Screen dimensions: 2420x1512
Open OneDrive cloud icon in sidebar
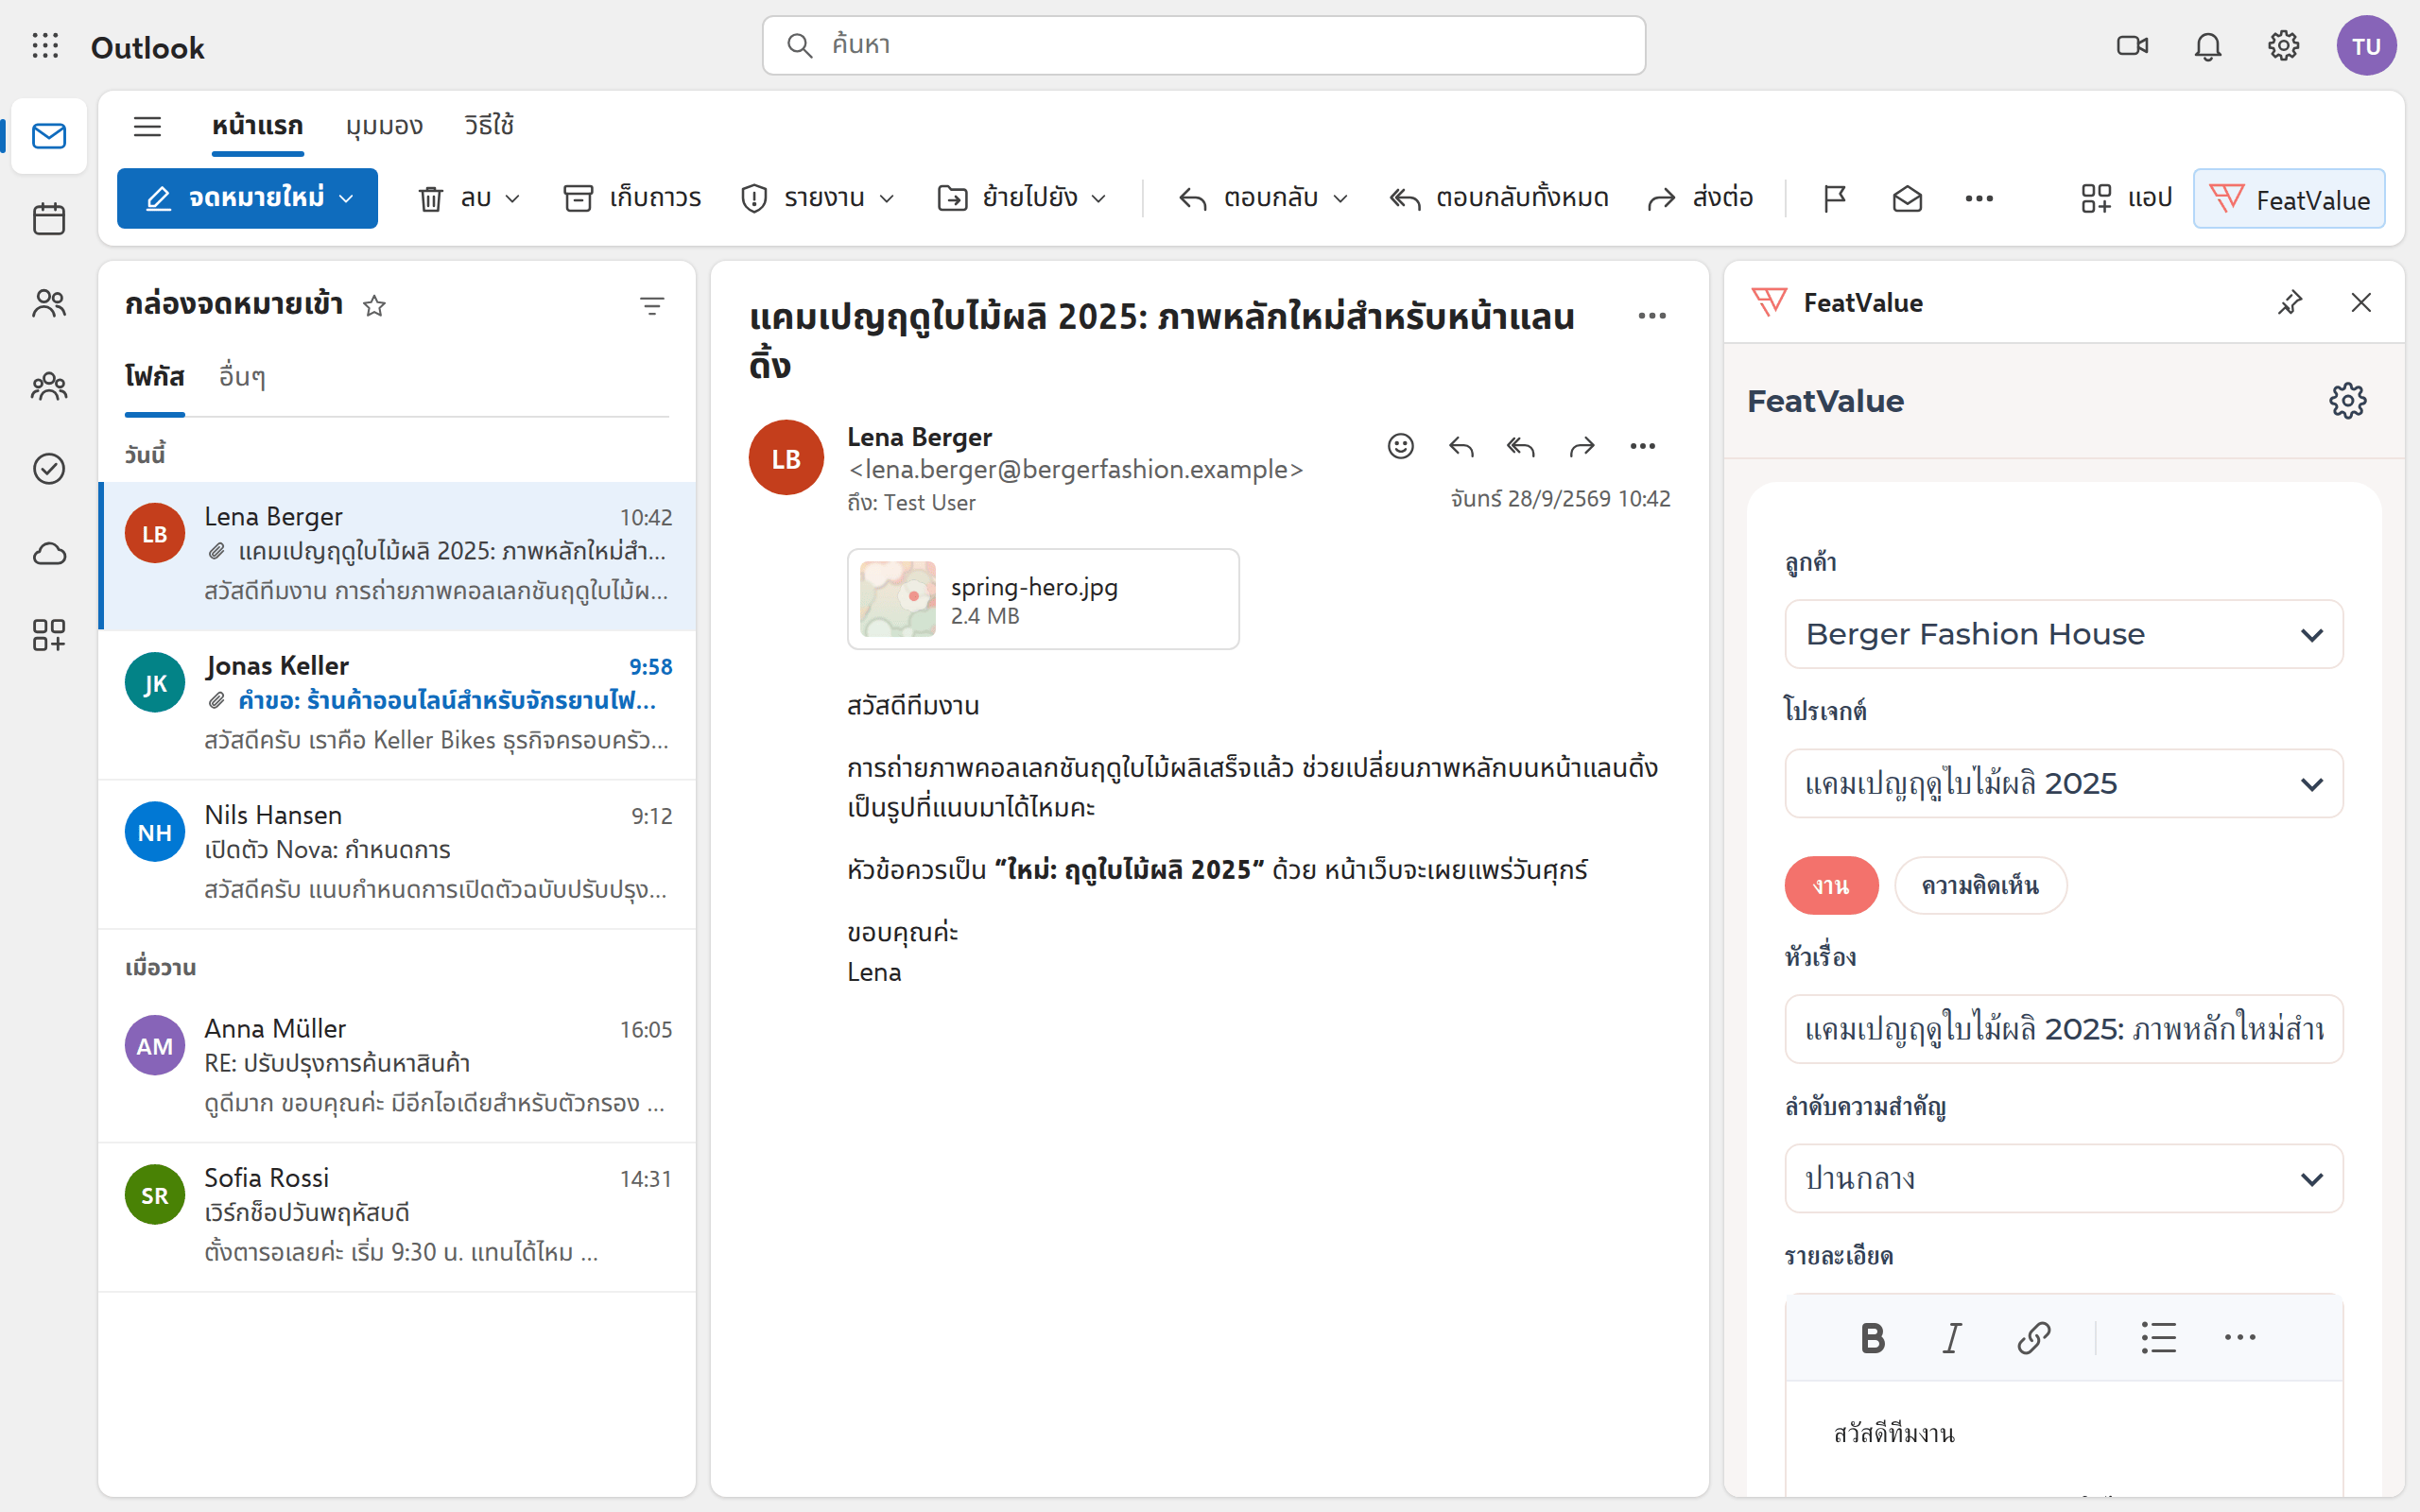[49, 553]
